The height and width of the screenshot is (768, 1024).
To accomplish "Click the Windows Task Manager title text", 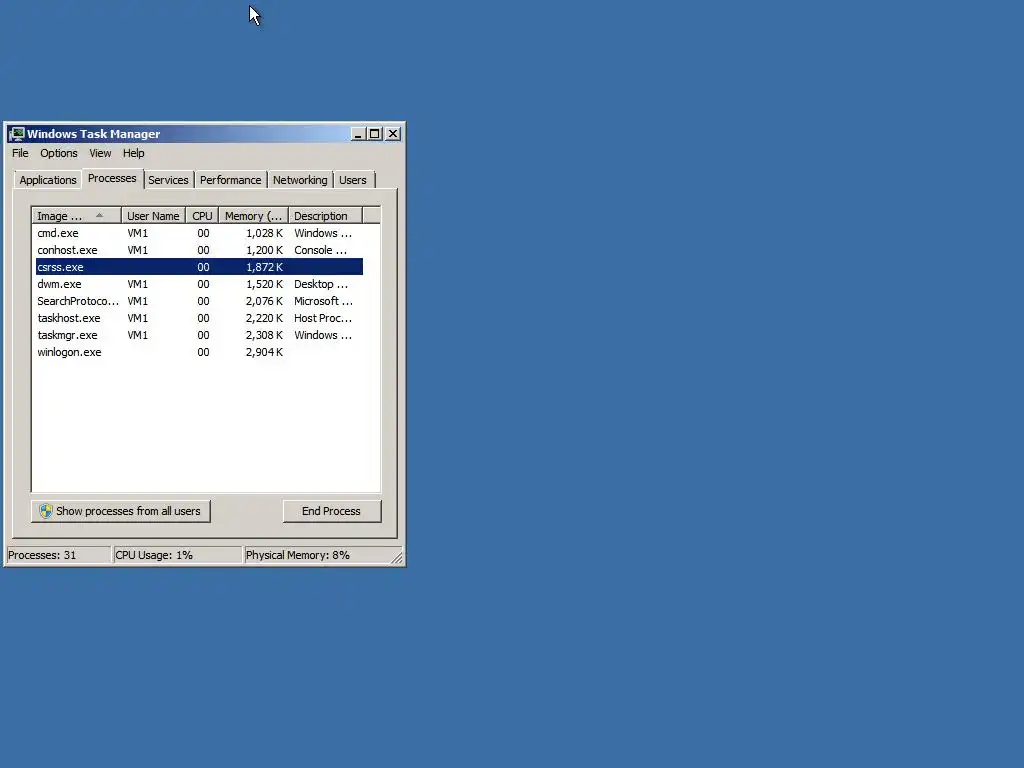I will tap(93, 134).
